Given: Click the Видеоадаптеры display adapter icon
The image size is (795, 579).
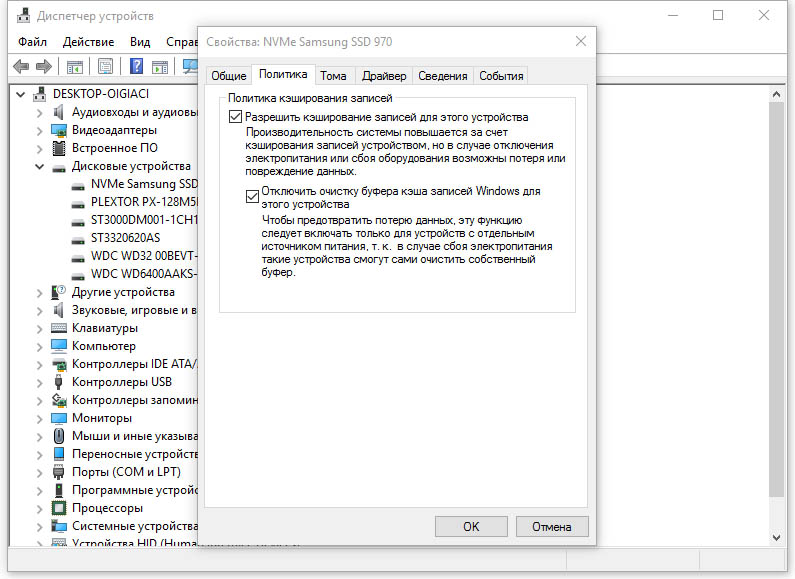Looking at the screenshot, I should (x=60, y=130).
